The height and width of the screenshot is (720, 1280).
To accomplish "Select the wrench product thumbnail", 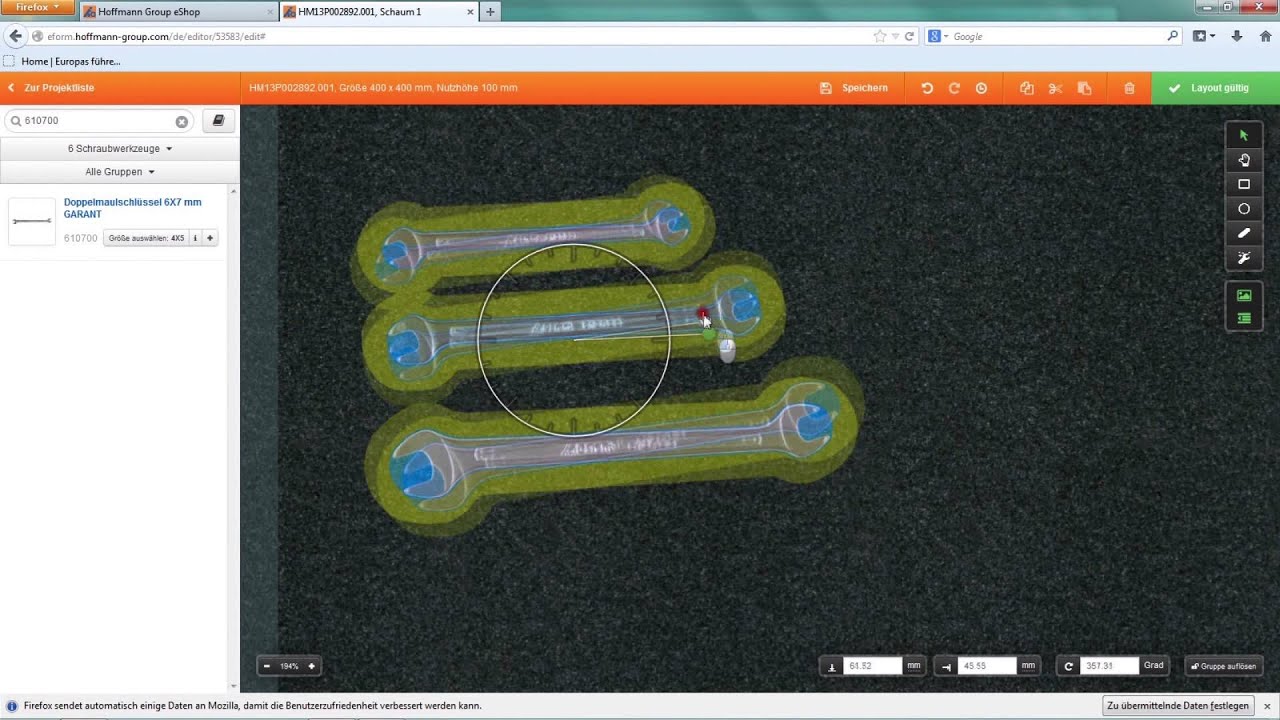I will click(32, 221).
